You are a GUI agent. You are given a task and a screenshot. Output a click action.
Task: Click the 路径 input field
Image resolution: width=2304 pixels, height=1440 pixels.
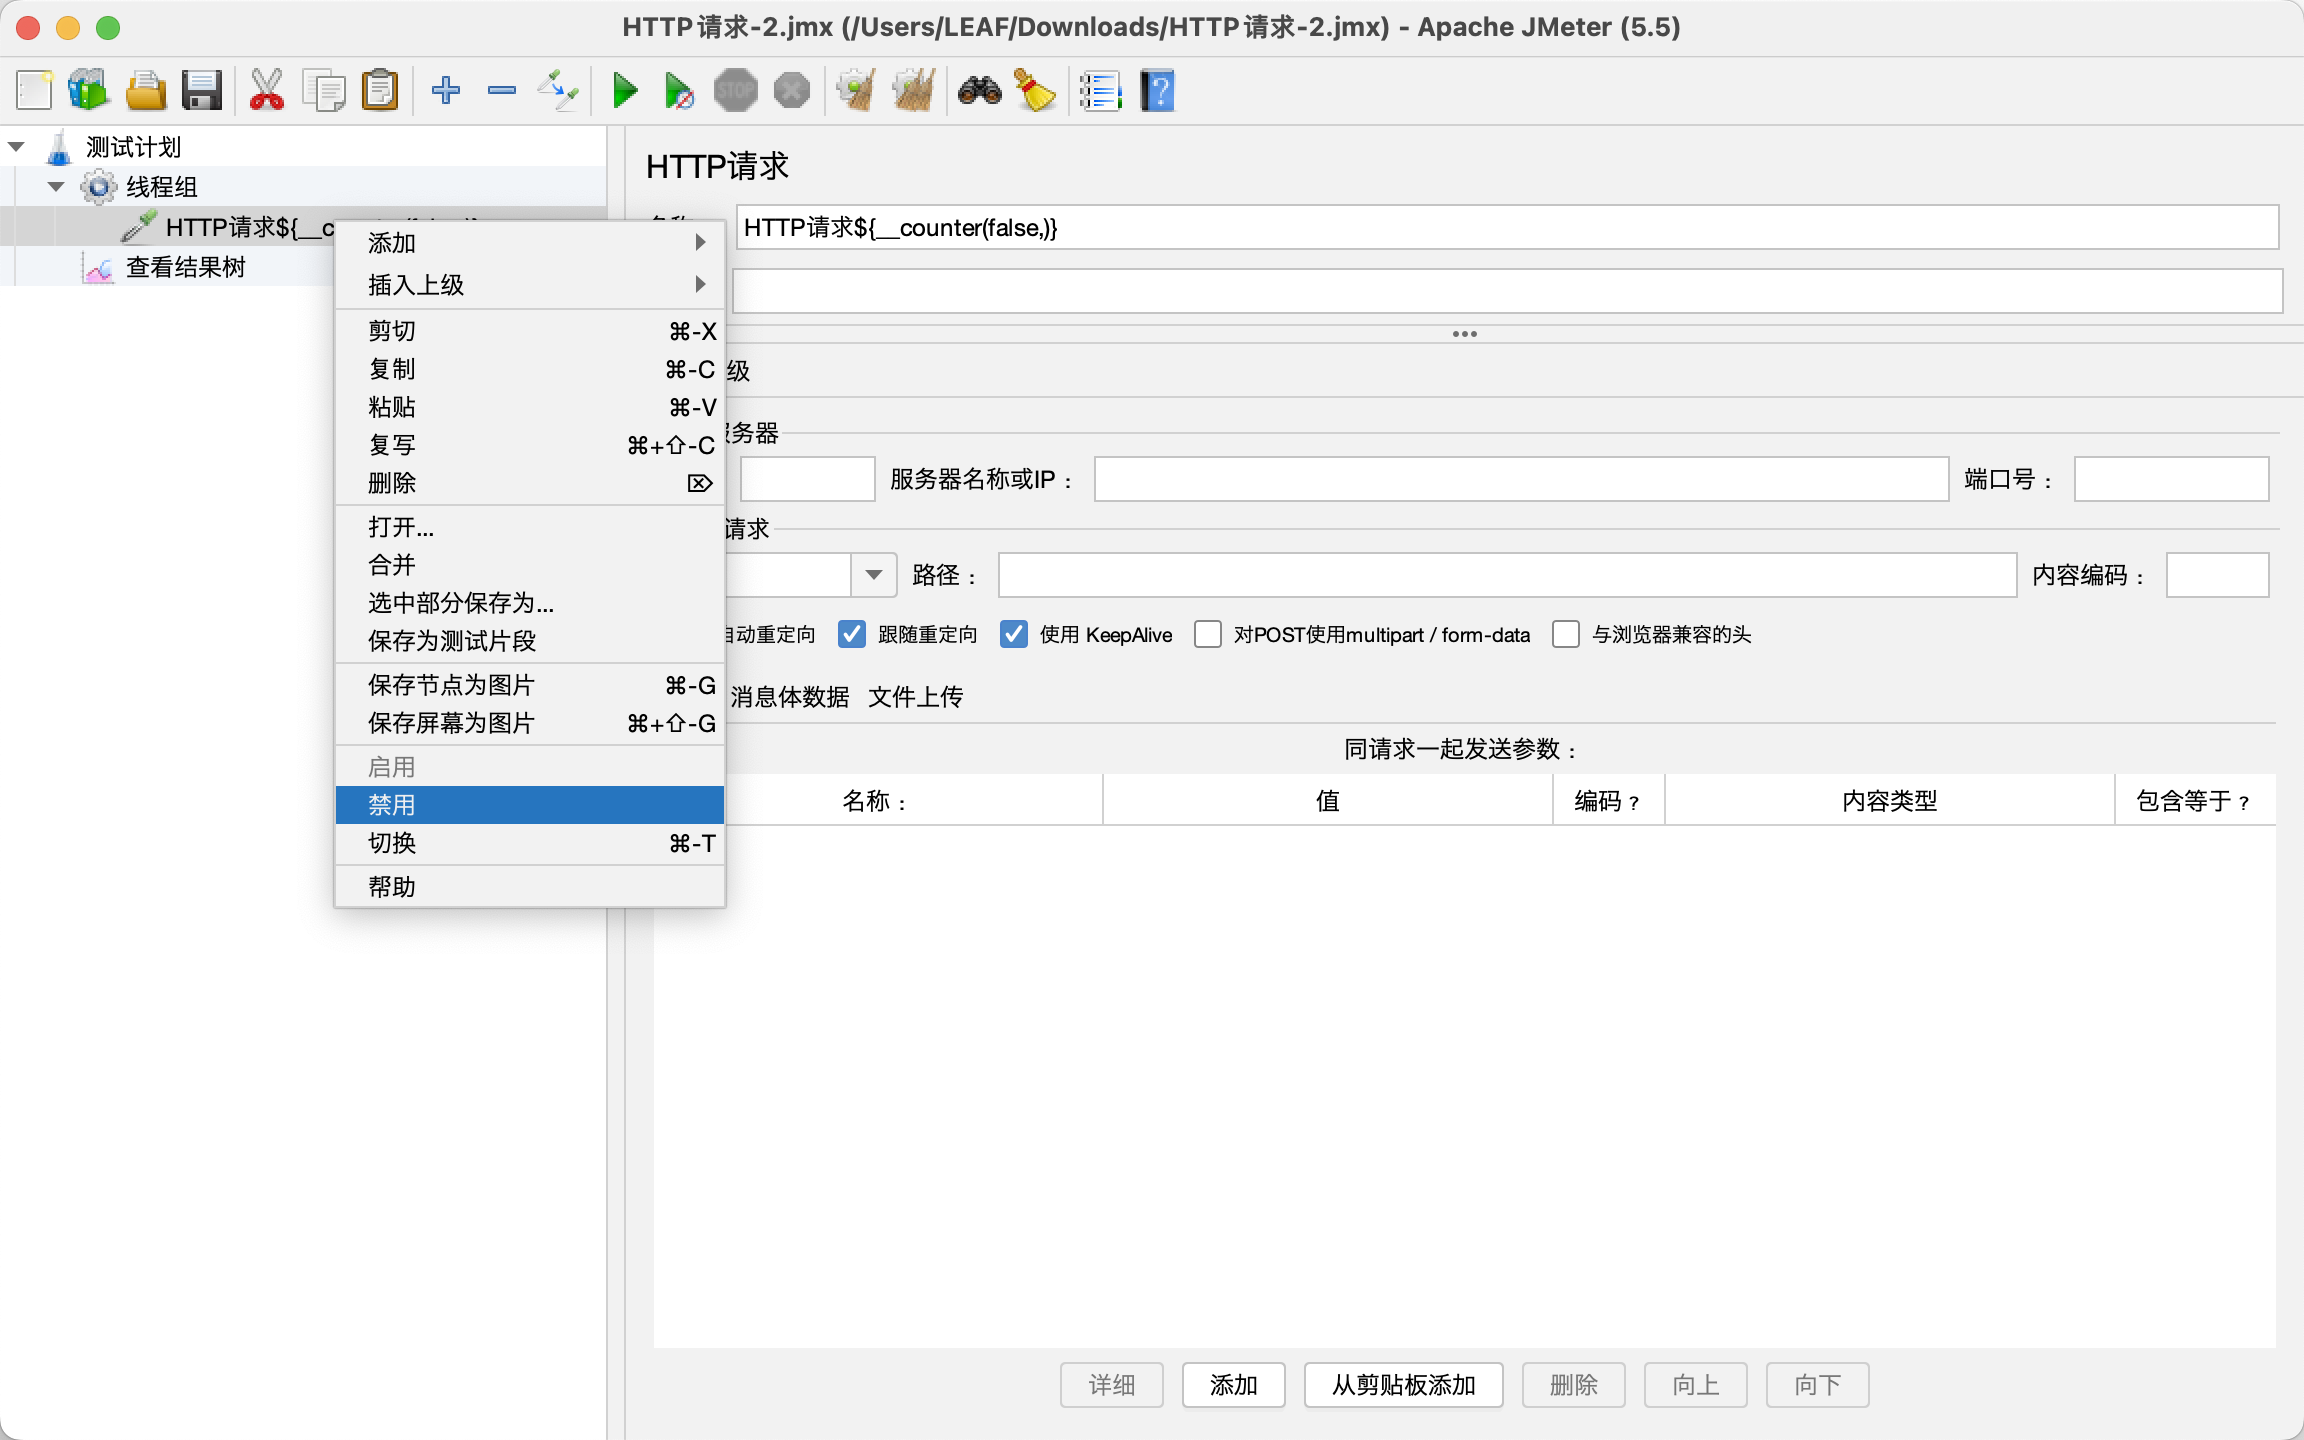pyautogui.click(x=1507, y=575)
